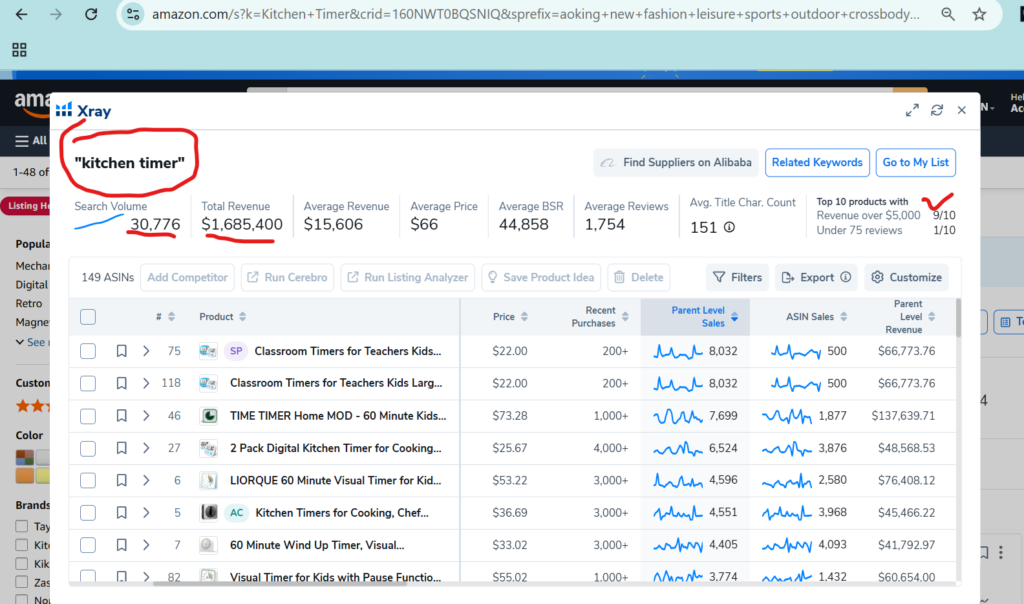This screenshot has height=604, width=1024.
Task: Expand the 60 Minute Wind Up Timer row
Action: click(146, 546)
